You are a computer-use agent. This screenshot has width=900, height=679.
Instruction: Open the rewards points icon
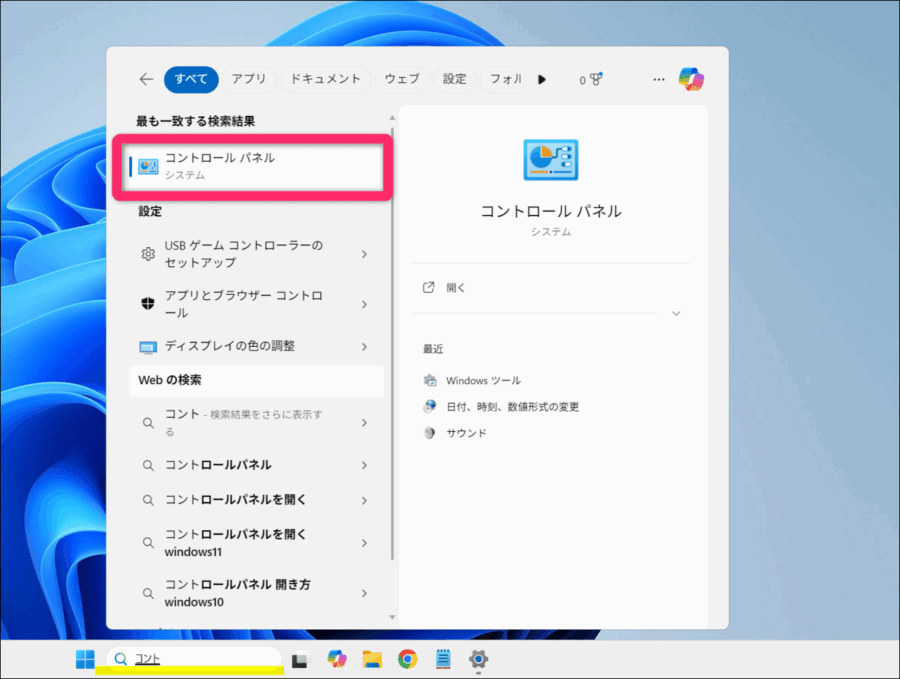pyautogui.click(x=592, y=79)
